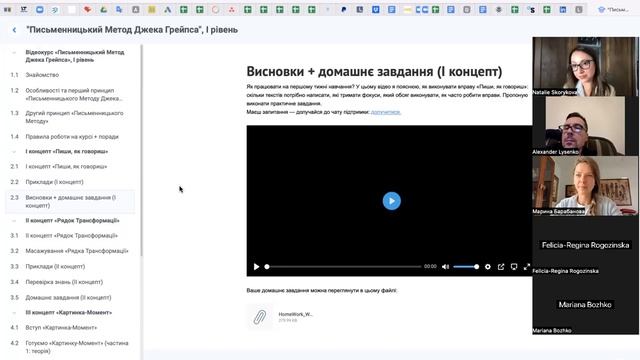Select Felicia-Regina Rogozinska's participant tile
This screenshot has width=640, height=360.
tap(585, 245)
